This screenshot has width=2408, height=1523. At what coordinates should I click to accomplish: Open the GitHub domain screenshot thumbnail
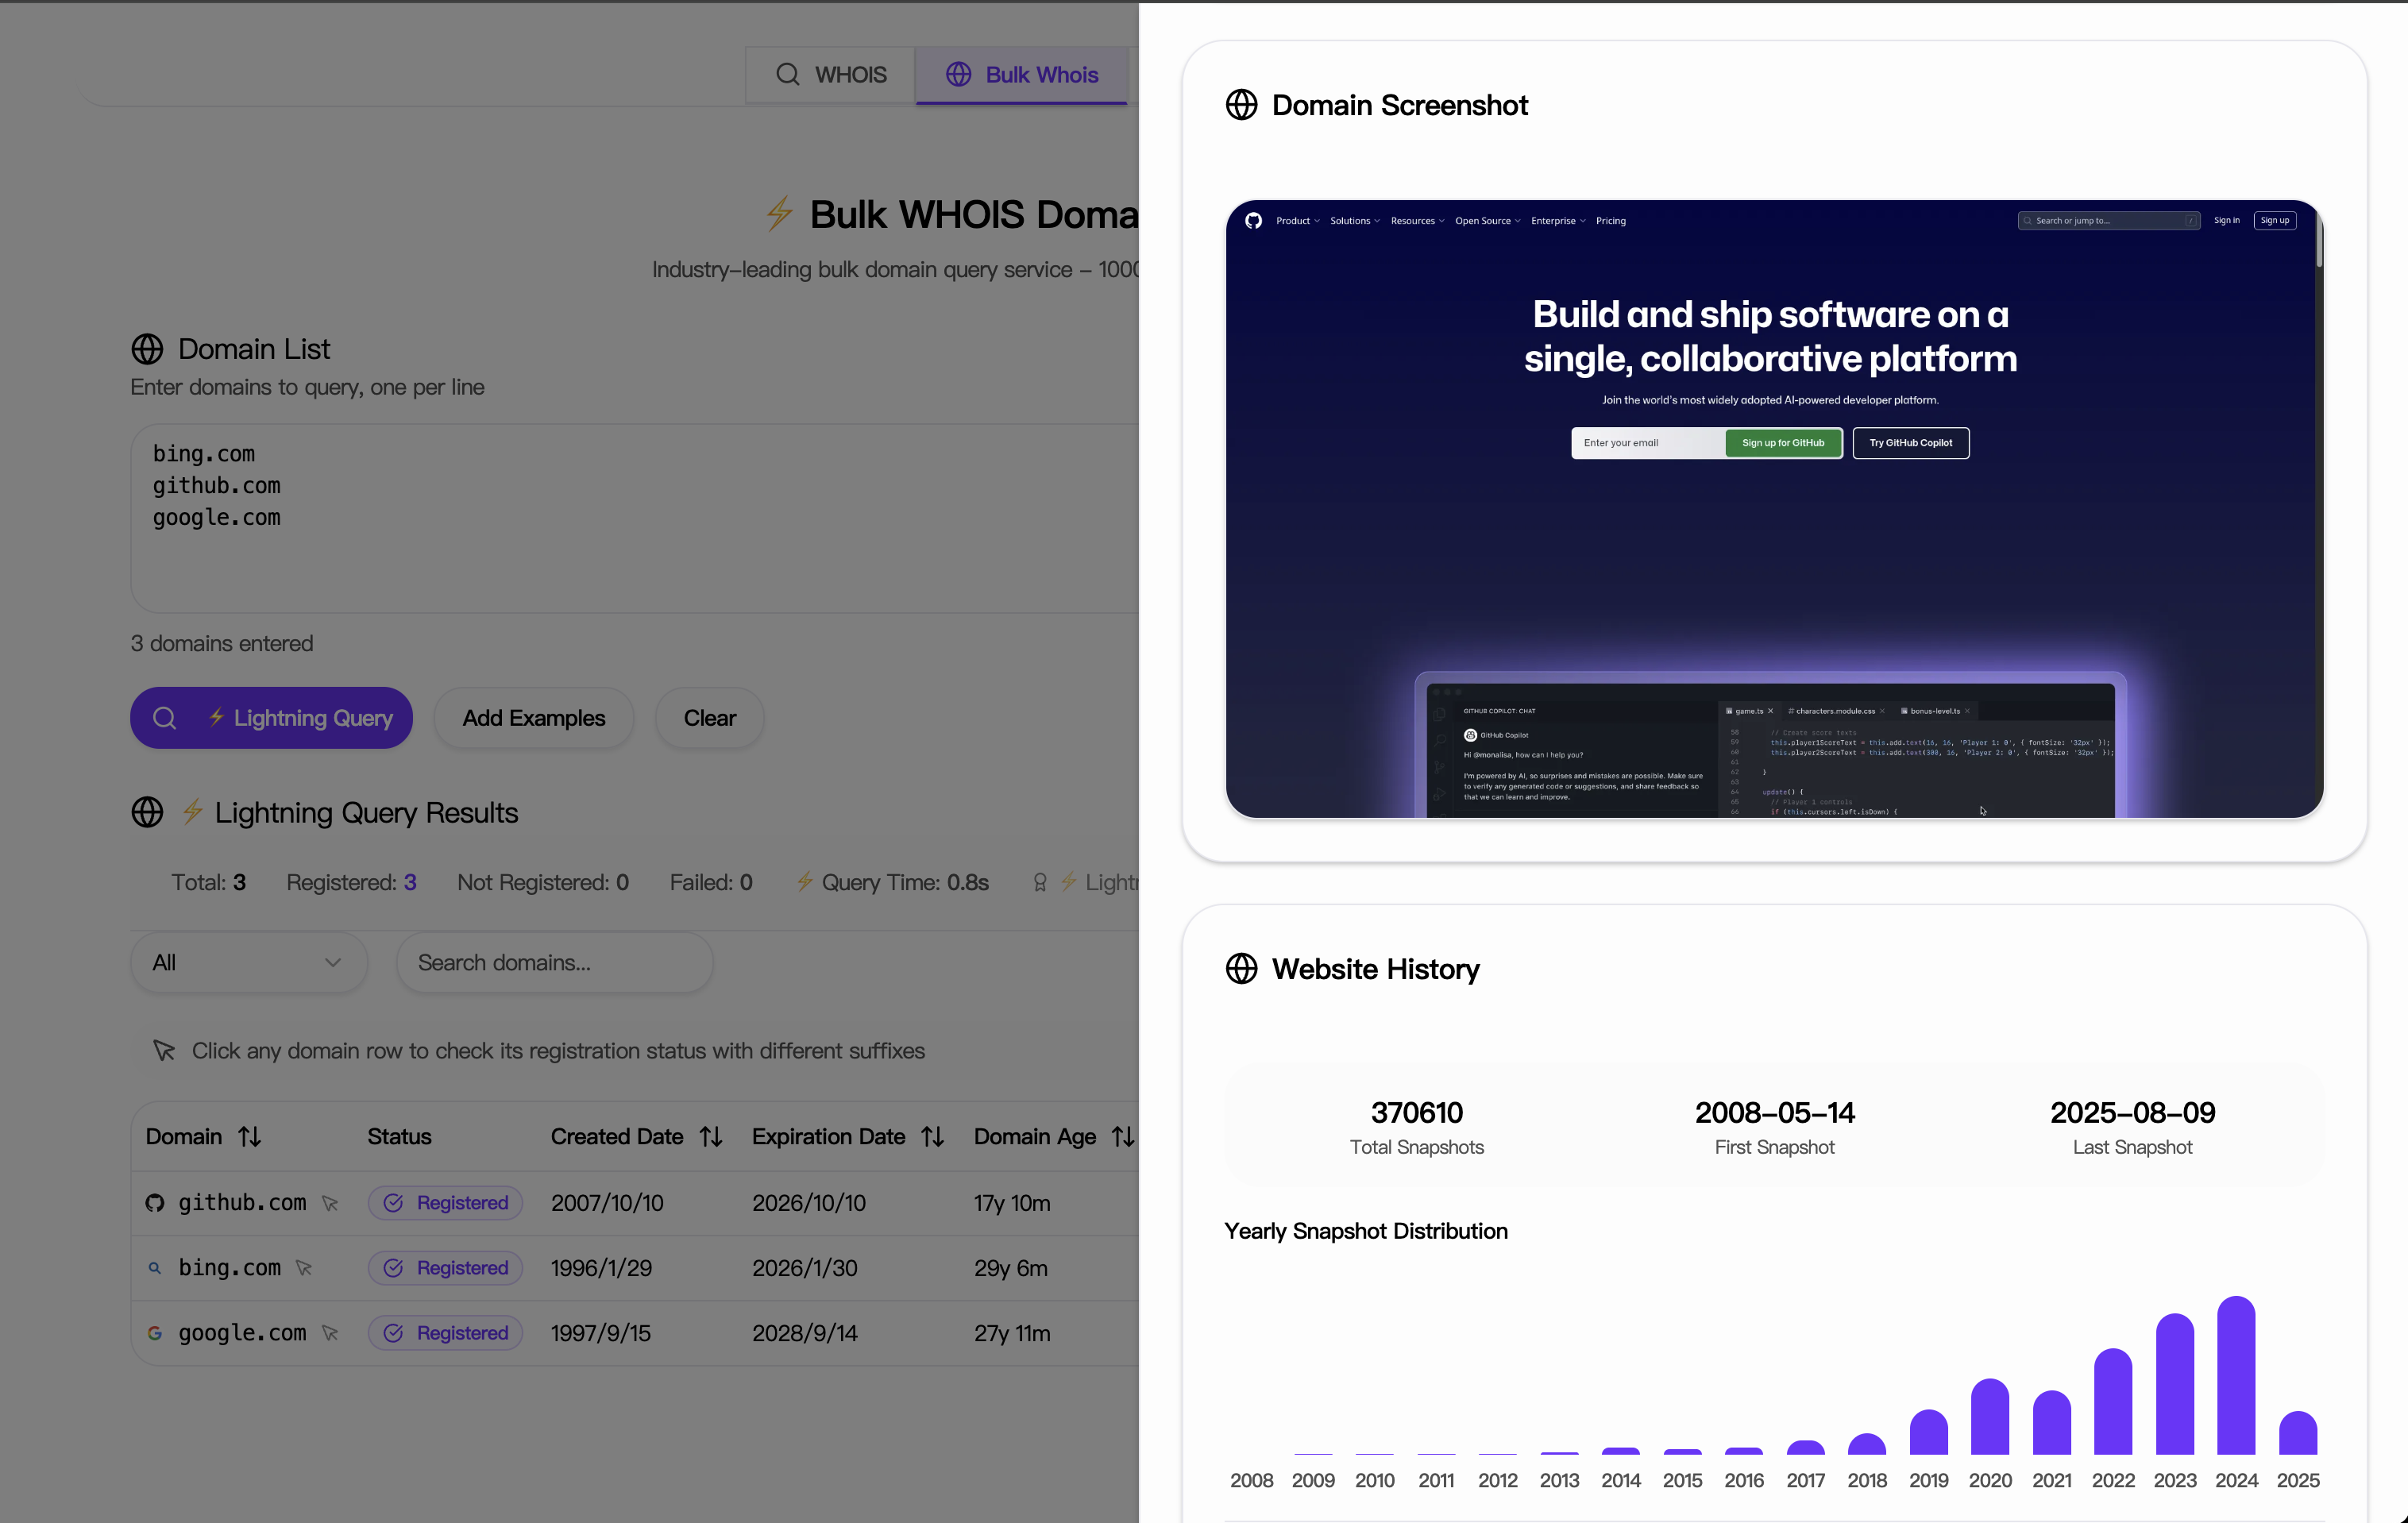tap(1774, 509)
